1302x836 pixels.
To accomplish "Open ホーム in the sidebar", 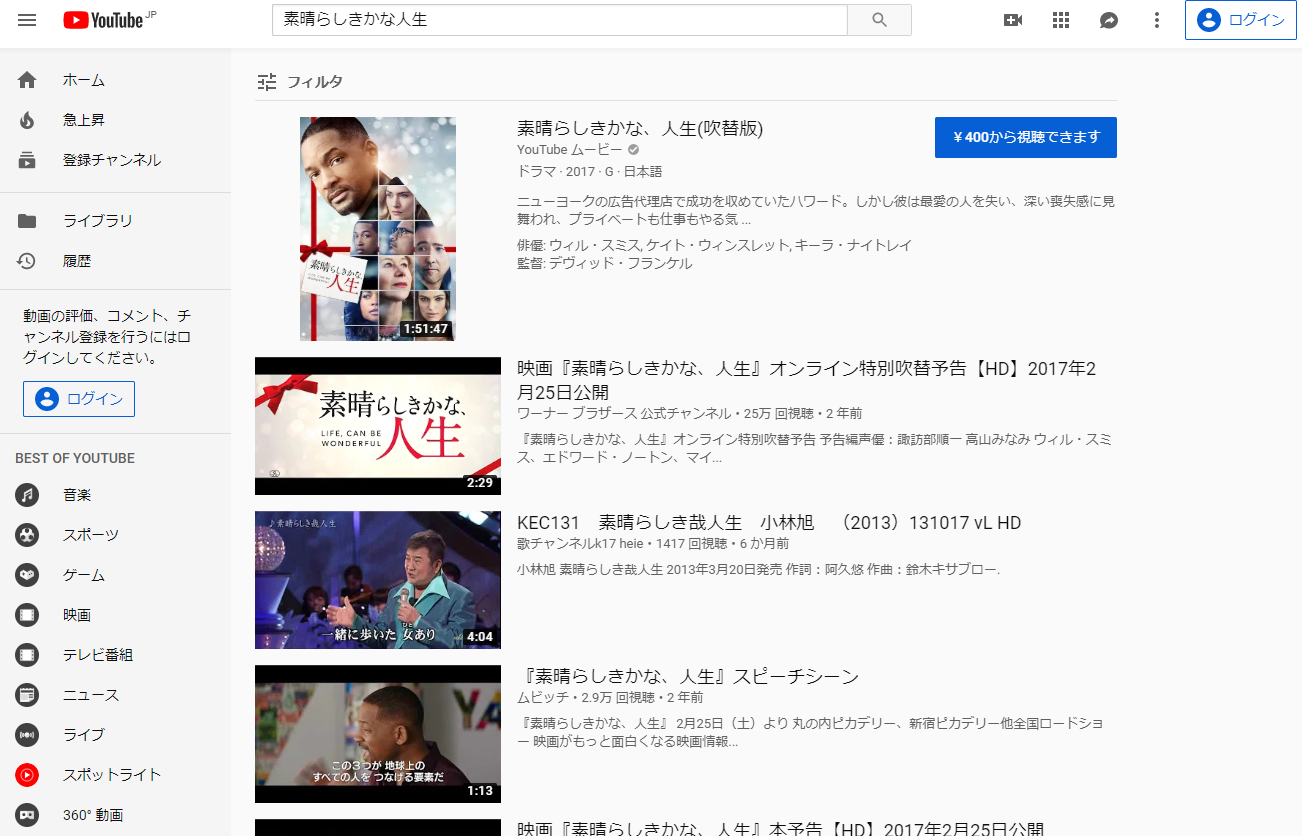I will 84,80.
